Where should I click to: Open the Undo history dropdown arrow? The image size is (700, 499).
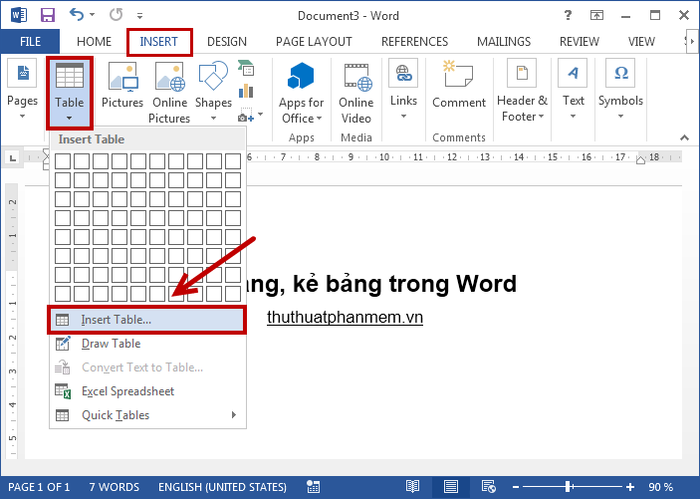[x=92, y=15]
